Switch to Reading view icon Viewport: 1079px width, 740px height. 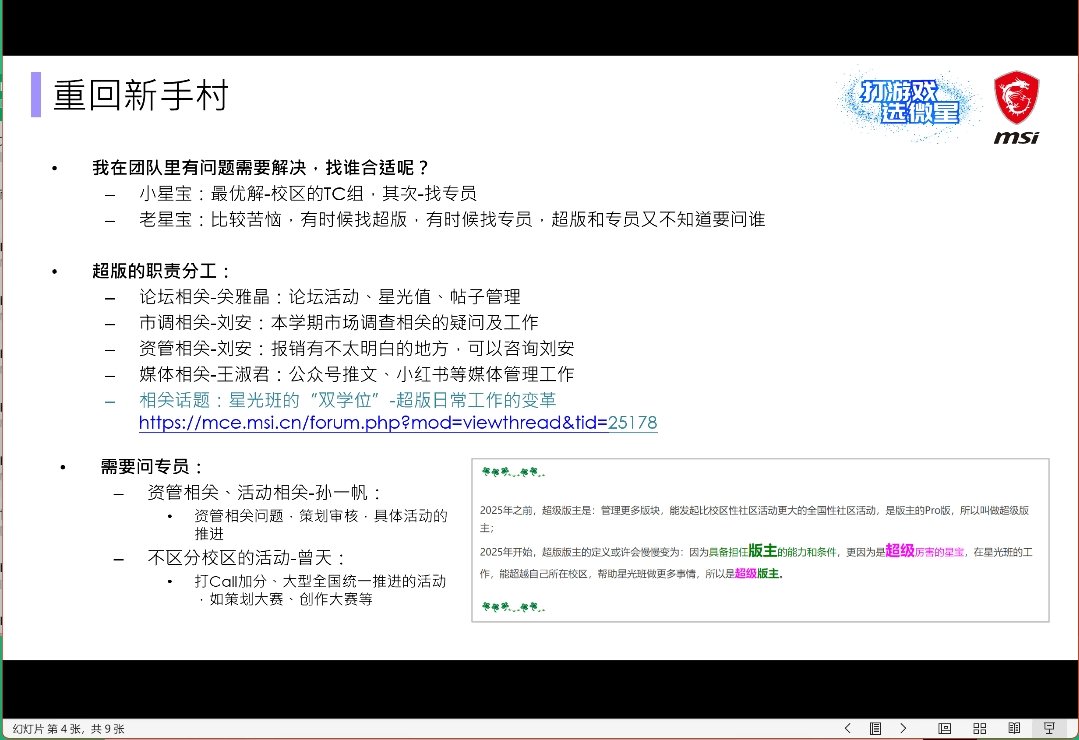(x=1012, y=728)
